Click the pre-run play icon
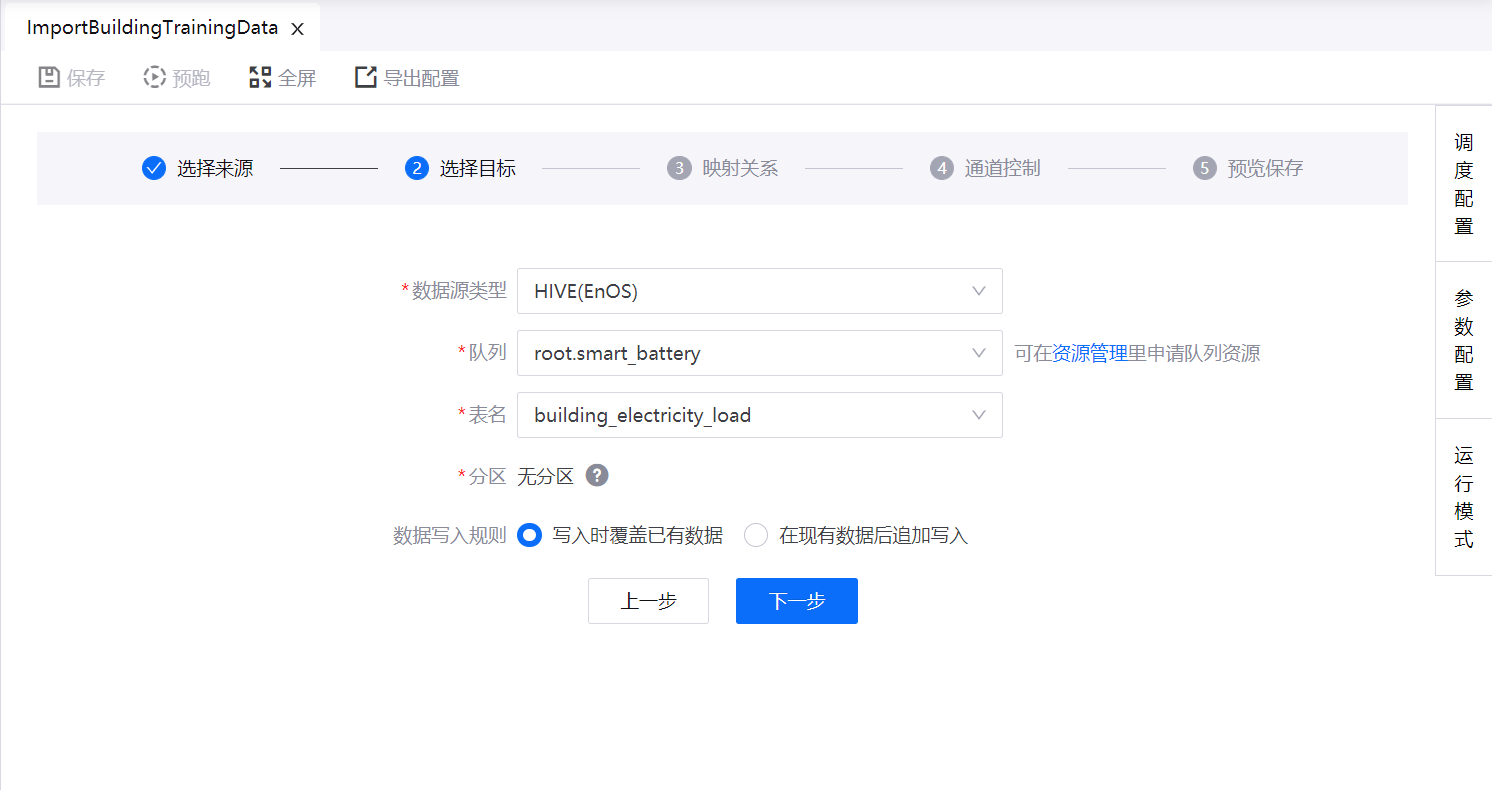This screenshot has height=790, width=1492. click(154, 78)
